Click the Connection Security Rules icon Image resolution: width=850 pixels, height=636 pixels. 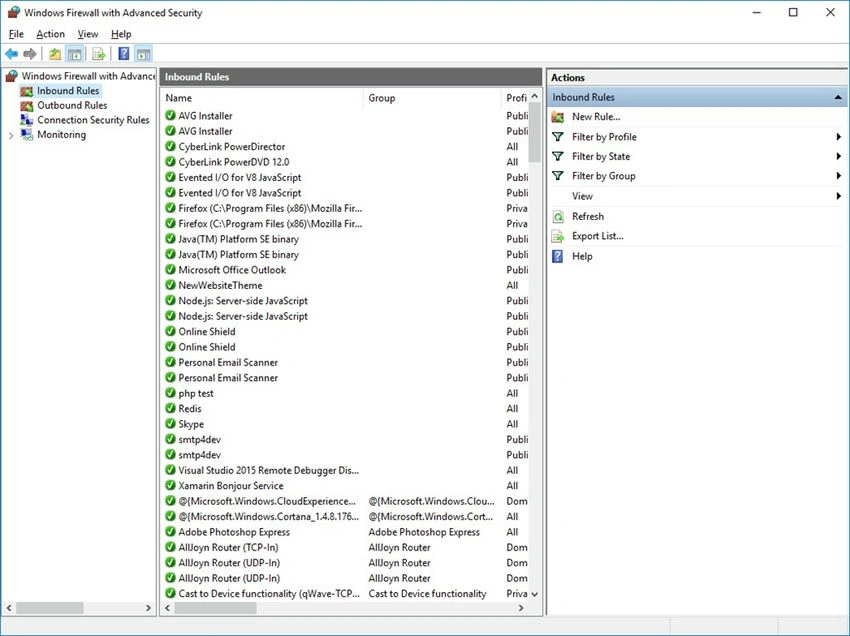point(27,120)
